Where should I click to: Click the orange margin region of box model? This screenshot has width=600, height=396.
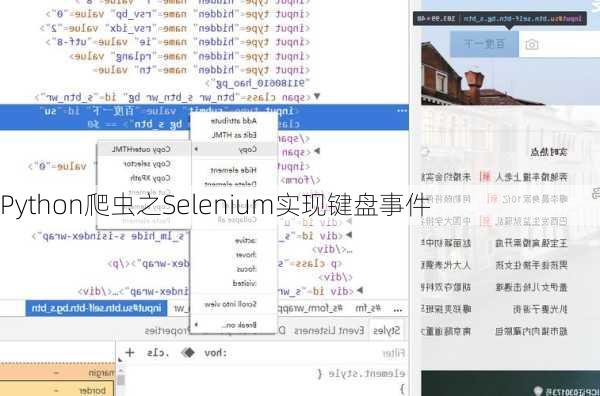[x=57, y=371]
